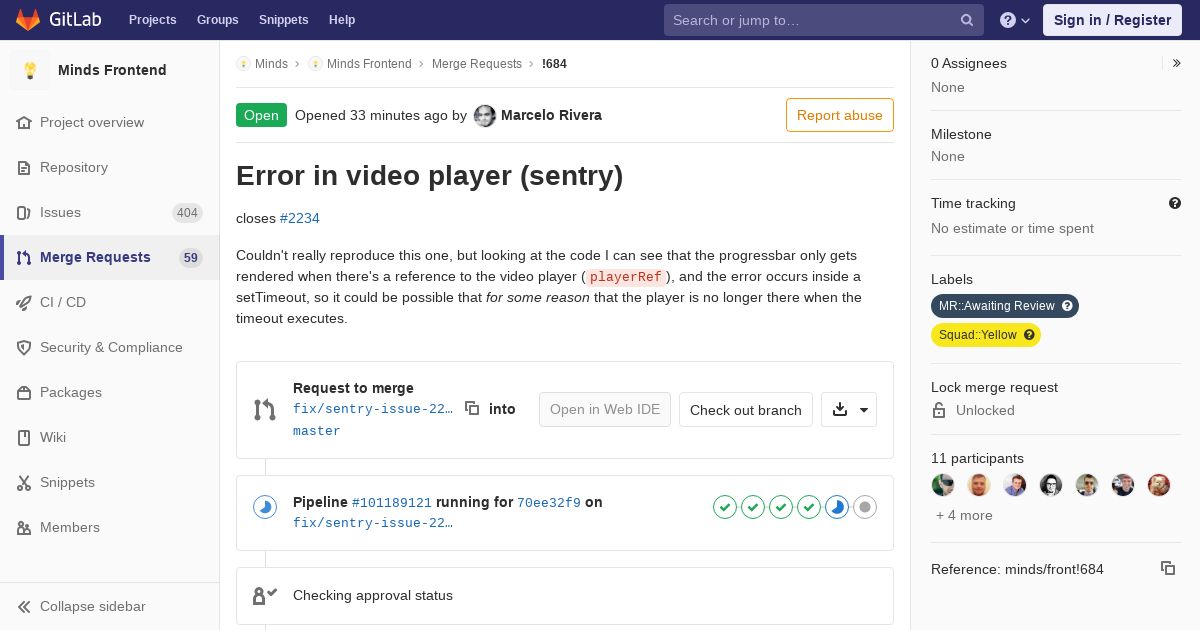The width and height of the screenshot is (1200, 630).
Task: Click the playerRef code snippet
Action: point(626,277)
